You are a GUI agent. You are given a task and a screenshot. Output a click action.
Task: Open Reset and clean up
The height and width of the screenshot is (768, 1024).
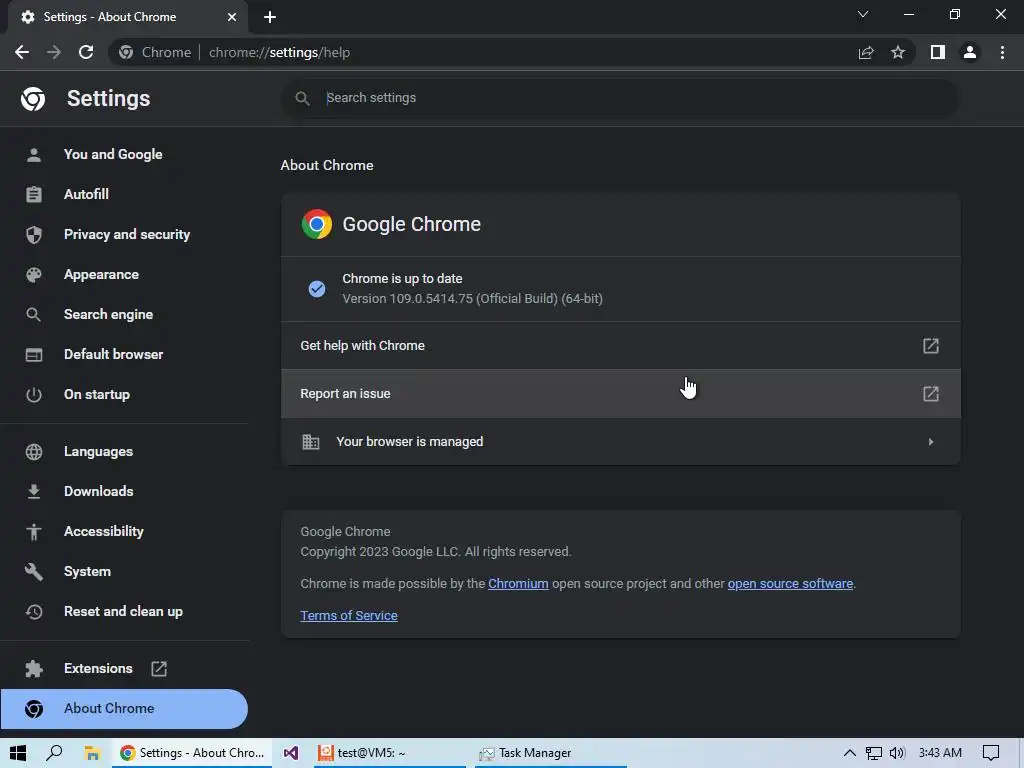[x=123, y=611]
